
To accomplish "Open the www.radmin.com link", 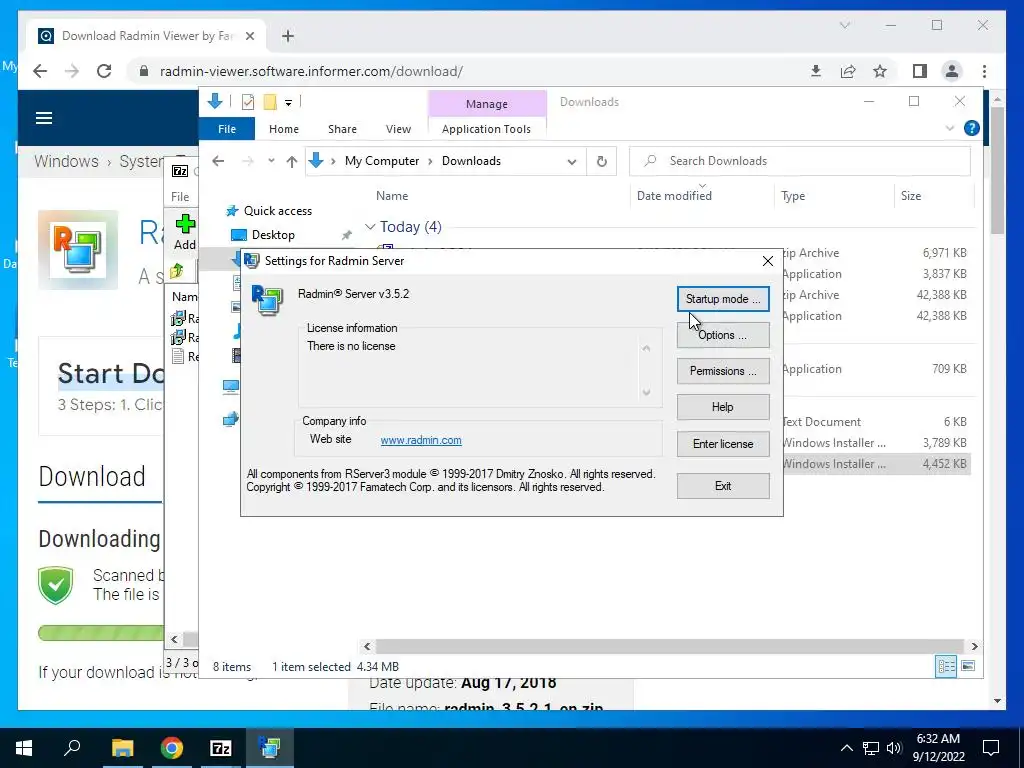I will tap(421, 440).
